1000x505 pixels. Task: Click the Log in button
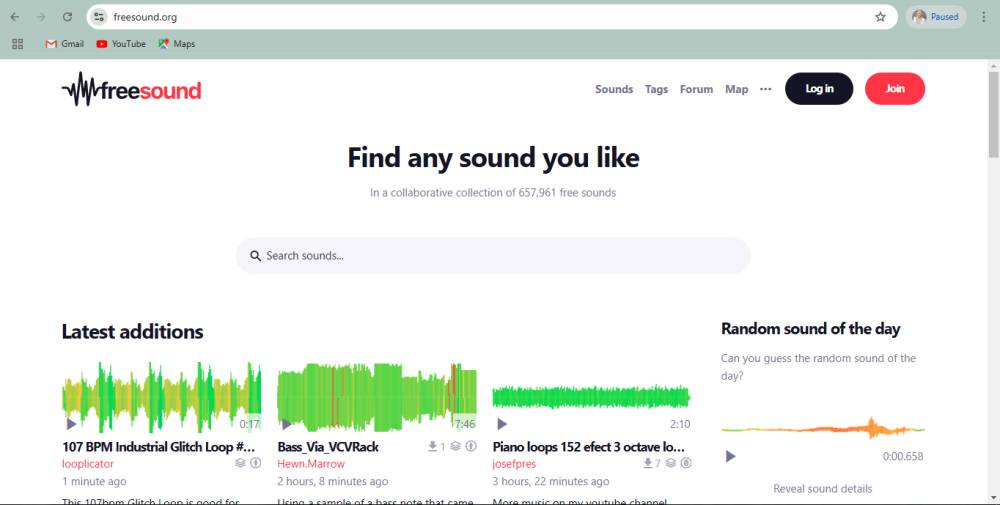(819, 89)
